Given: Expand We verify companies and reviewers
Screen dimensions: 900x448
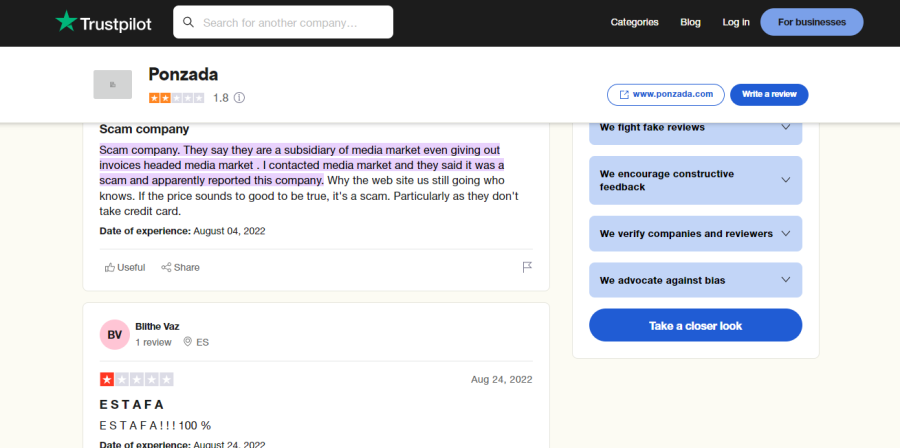Looking at the screenshot, I should point(696,233).
